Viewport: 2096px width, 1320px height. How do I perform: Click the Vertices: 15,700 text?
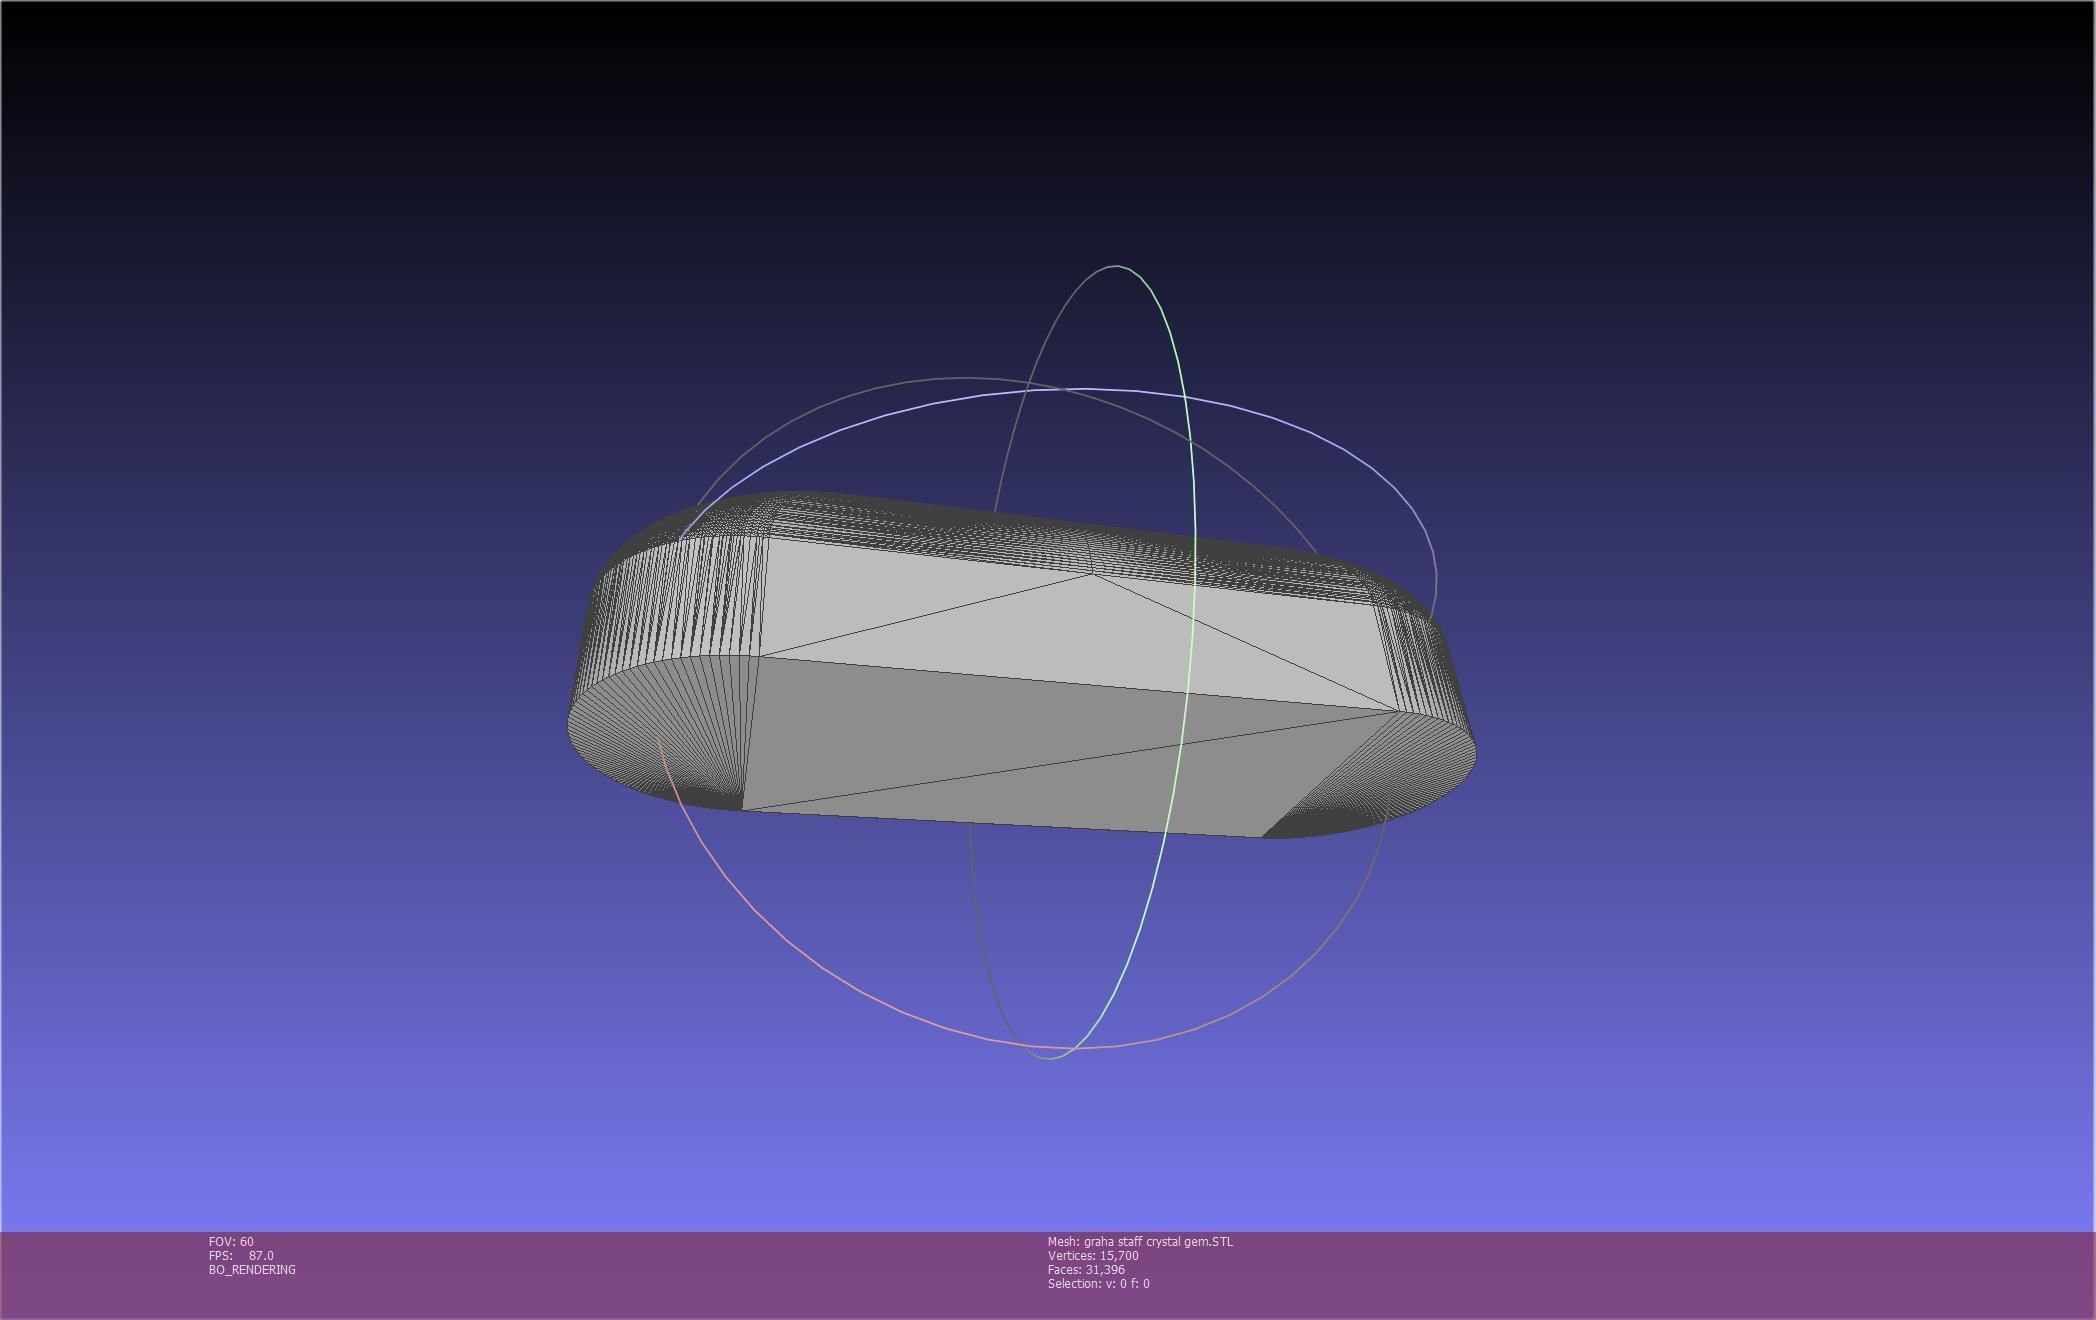(1093, 1256)
